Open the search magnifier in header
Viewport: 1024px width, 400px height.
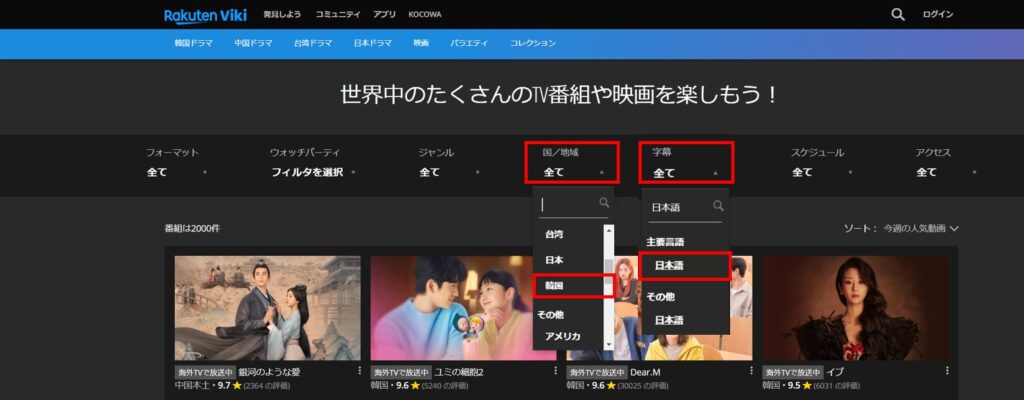pyautogui.click(x=898, y=14)
